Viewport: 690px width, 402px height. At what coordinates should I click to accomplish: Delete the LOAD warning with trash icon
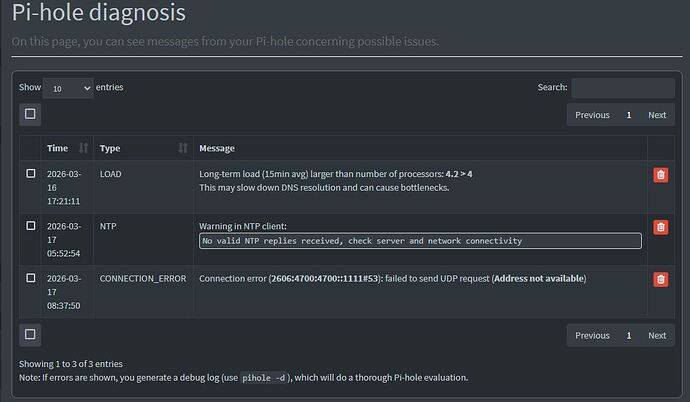point(661,175)
